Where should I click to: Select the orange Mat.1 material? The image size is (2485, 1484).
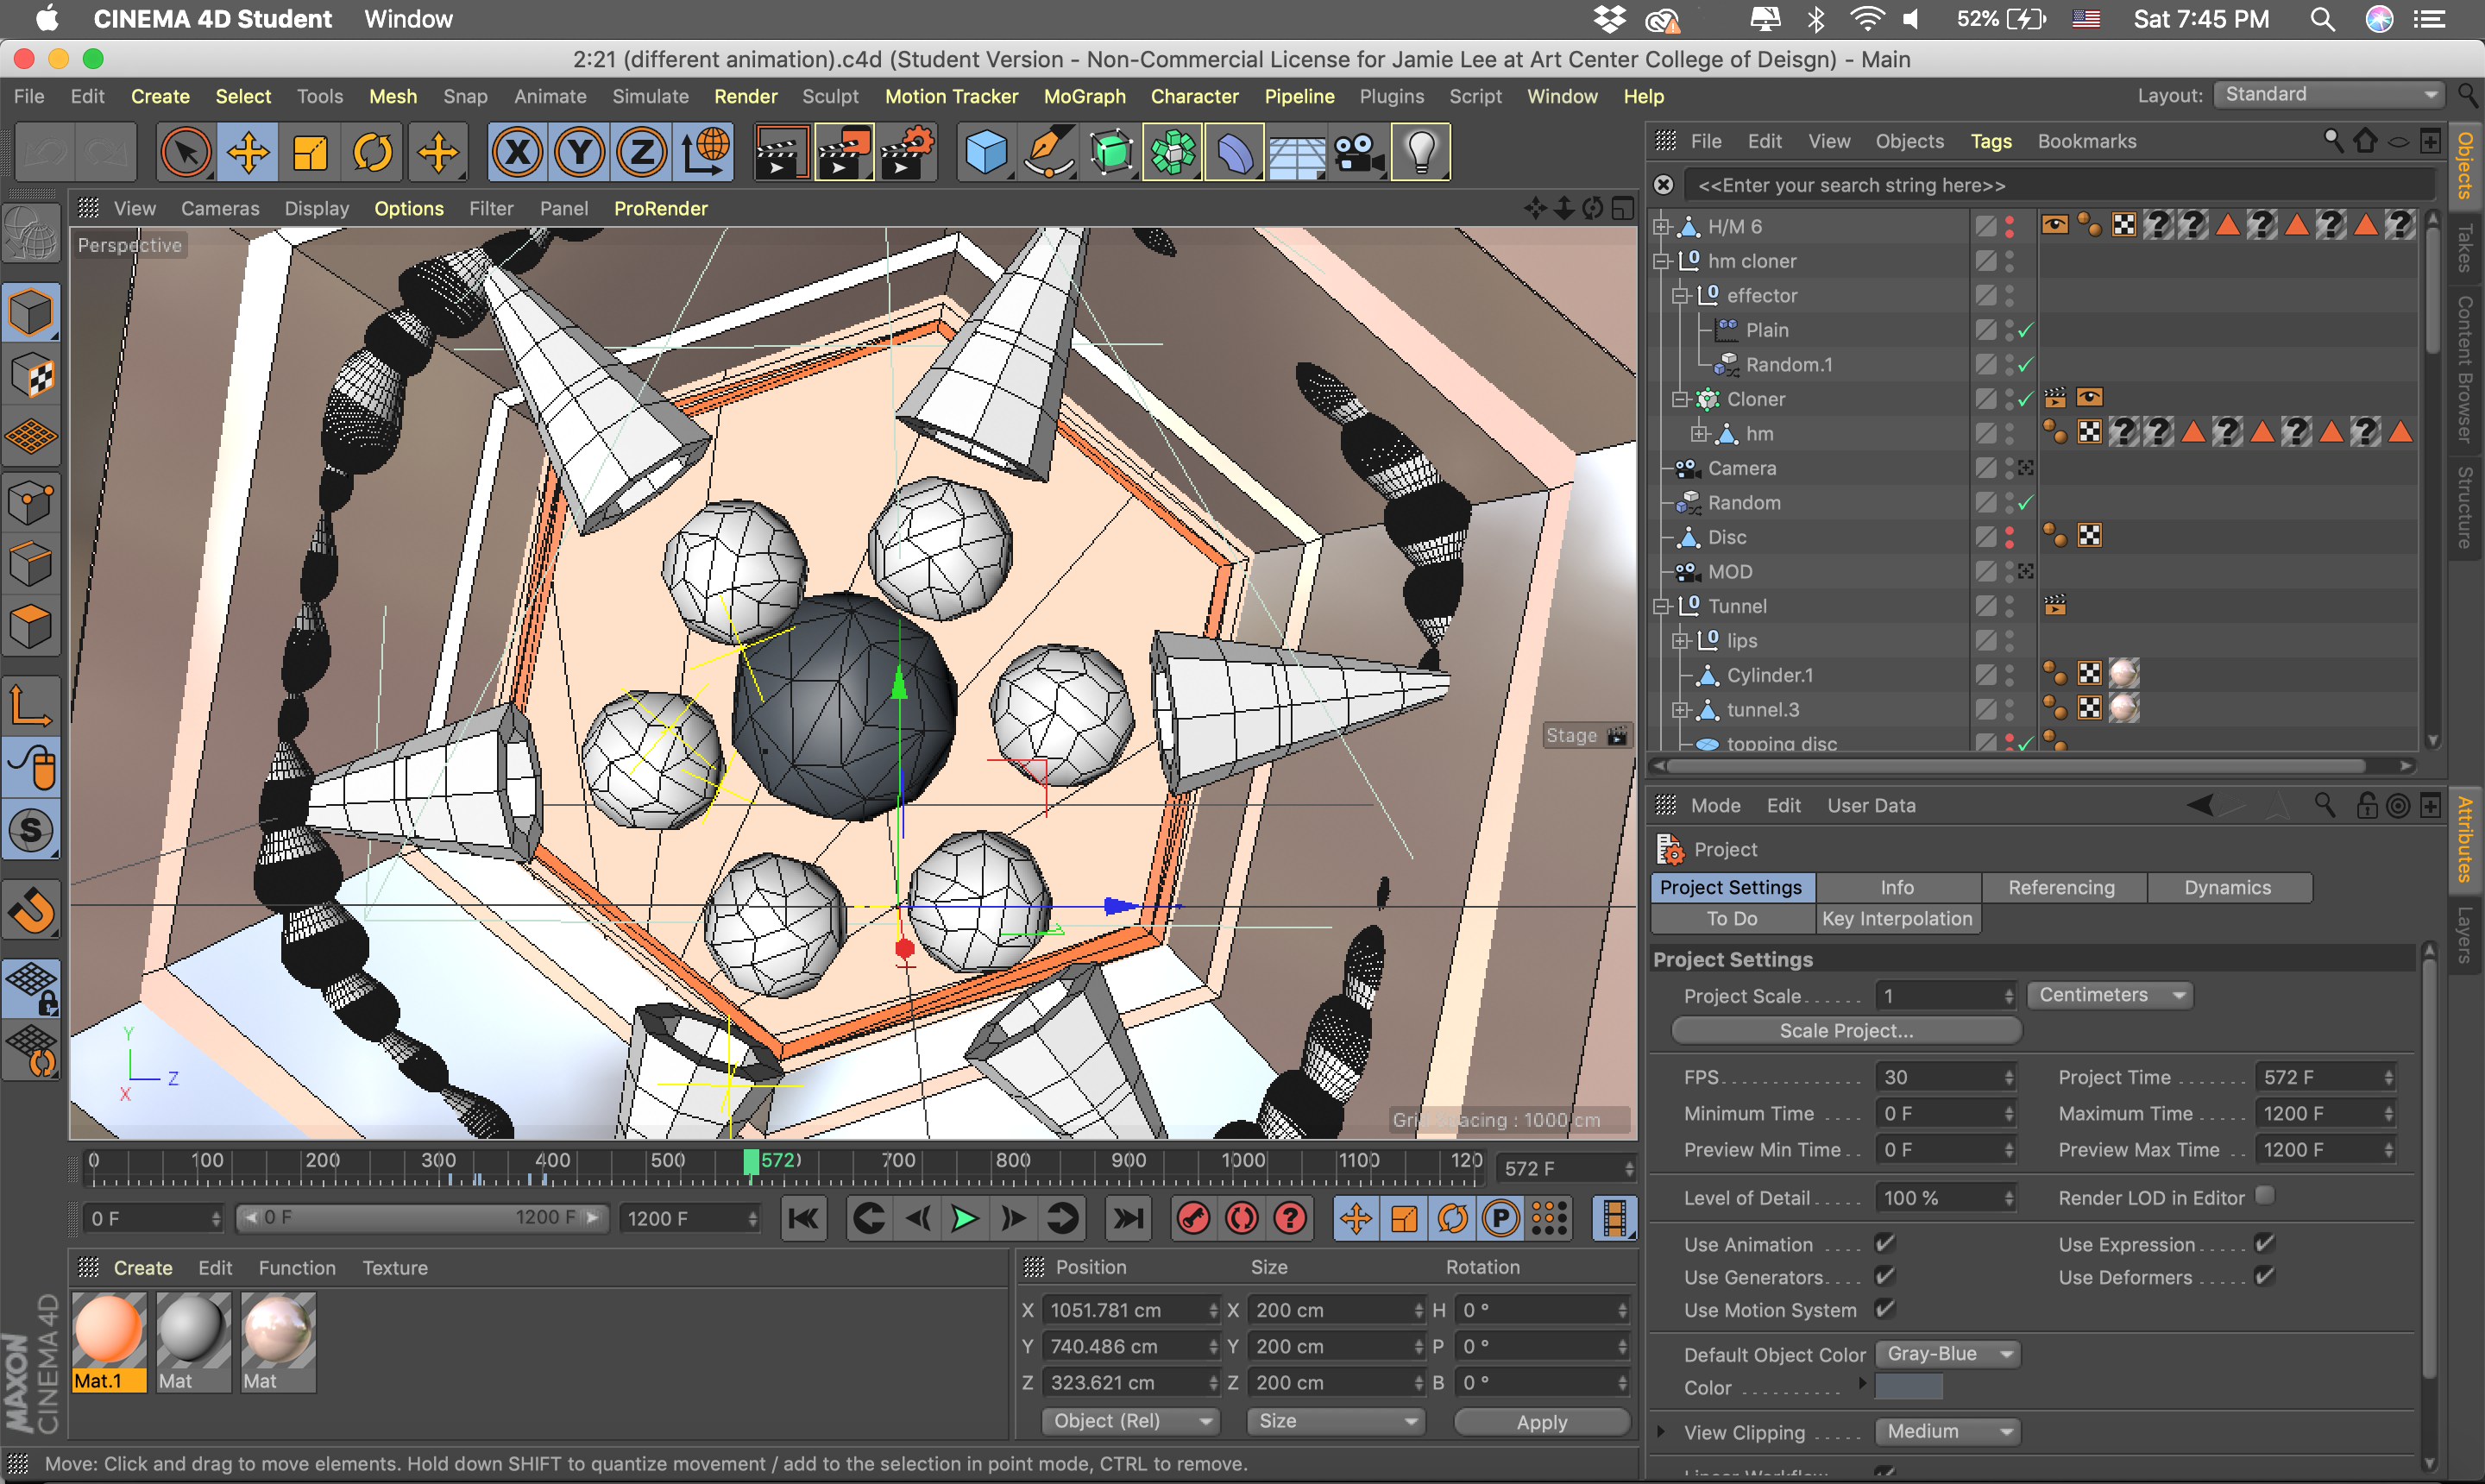[x=109, y=1342]
